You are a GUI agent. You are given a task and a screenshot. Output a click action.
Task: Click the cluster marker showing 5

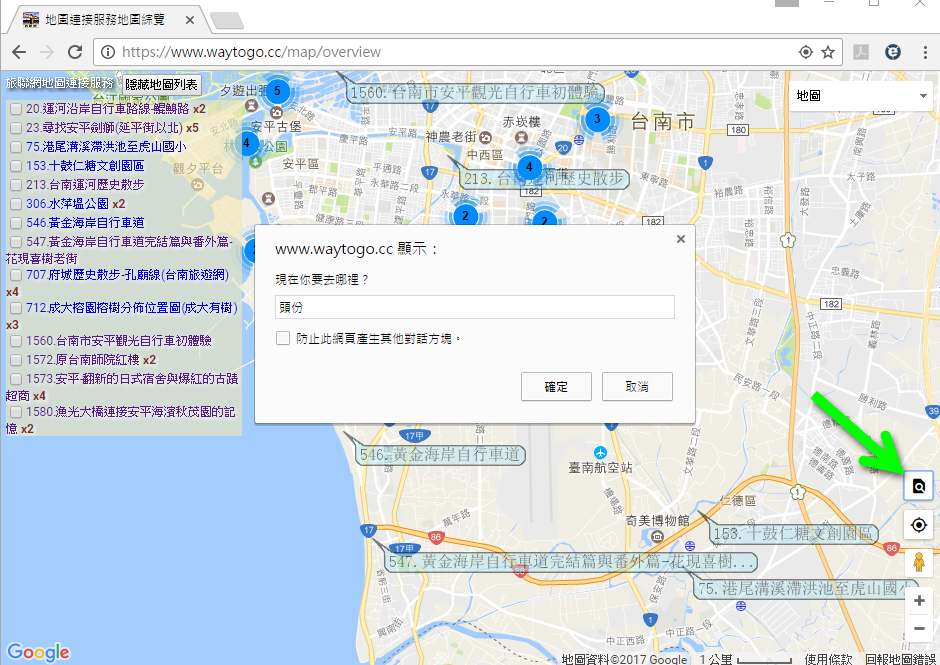pos(277,91)
